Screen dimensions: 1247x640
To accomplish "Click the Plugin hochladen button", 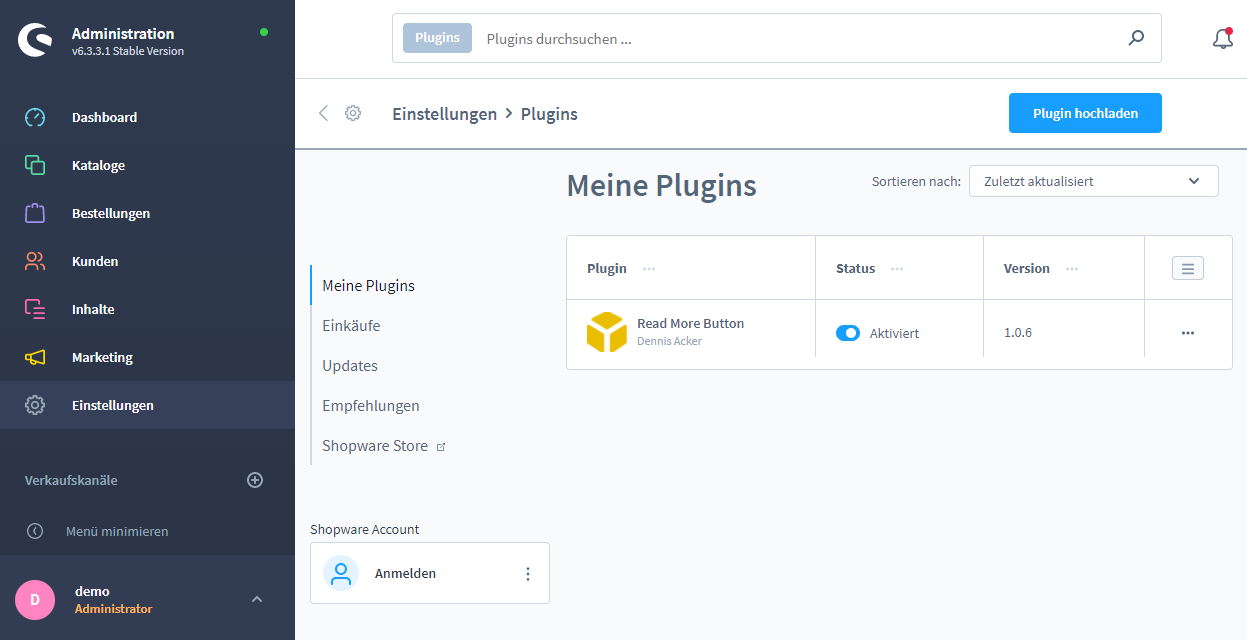I will (1085, 113).
